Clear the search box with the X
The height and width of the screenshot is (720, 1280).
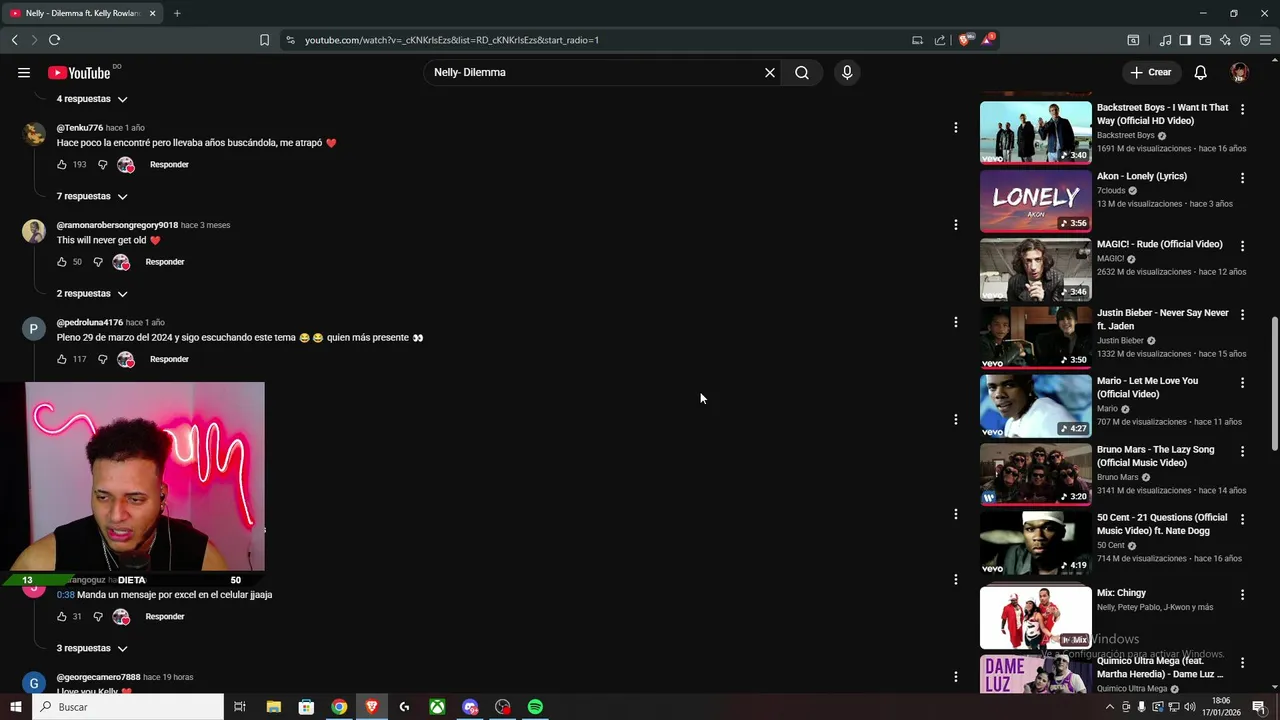tap(770, 72)
